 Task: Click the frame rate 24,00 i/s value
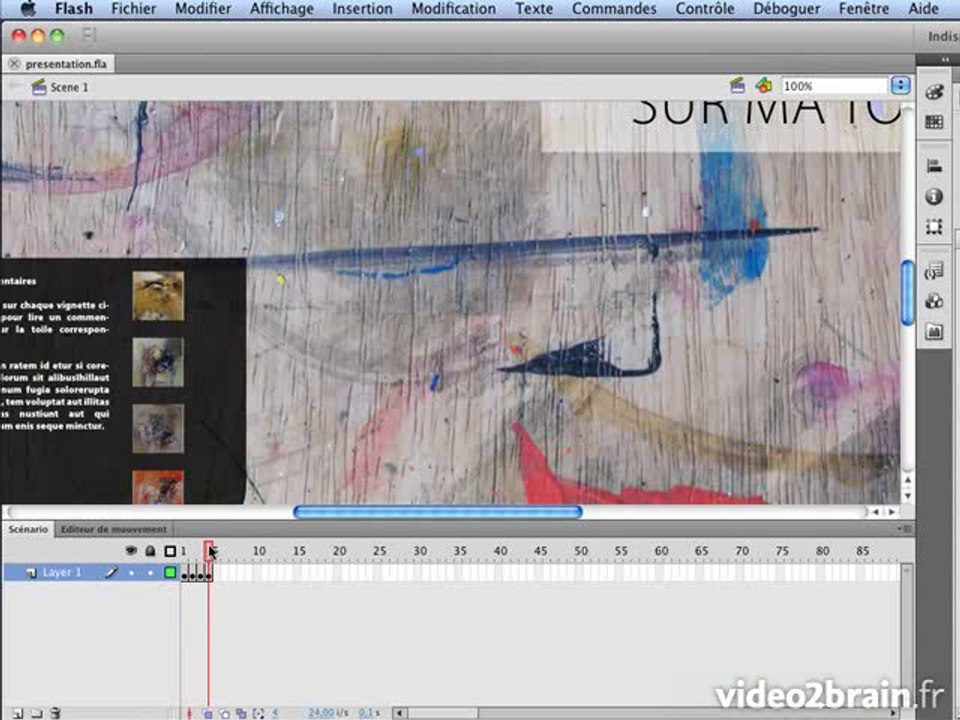click(x=328, y=713)
